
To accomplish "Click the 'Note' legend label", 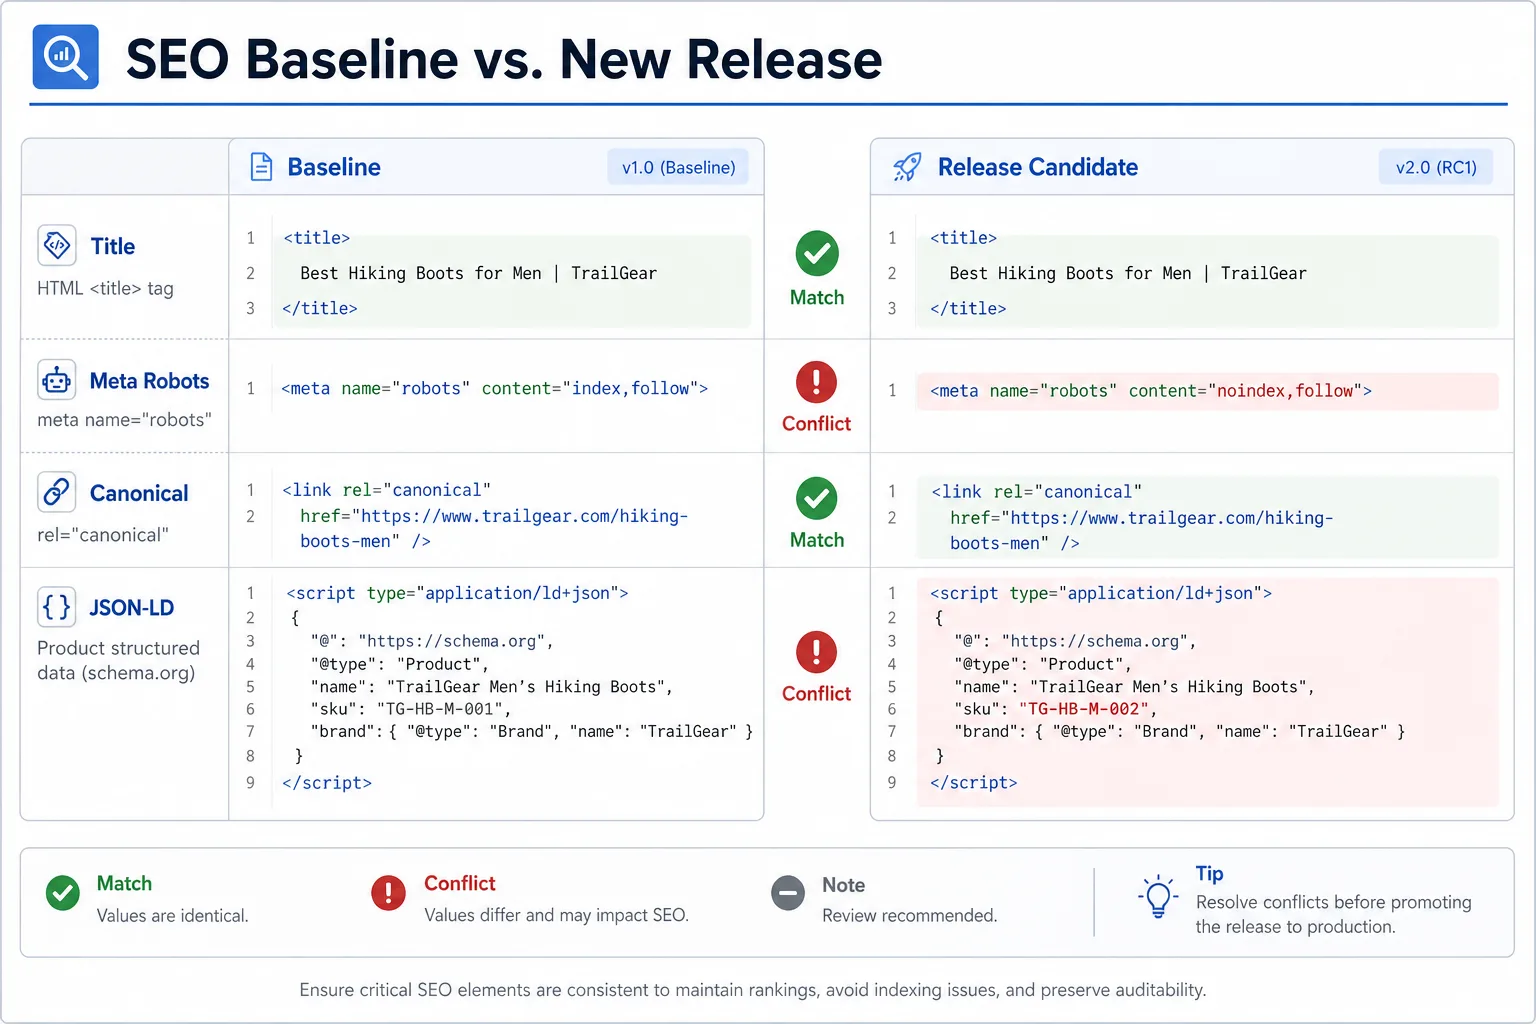I will coord(843,885).
